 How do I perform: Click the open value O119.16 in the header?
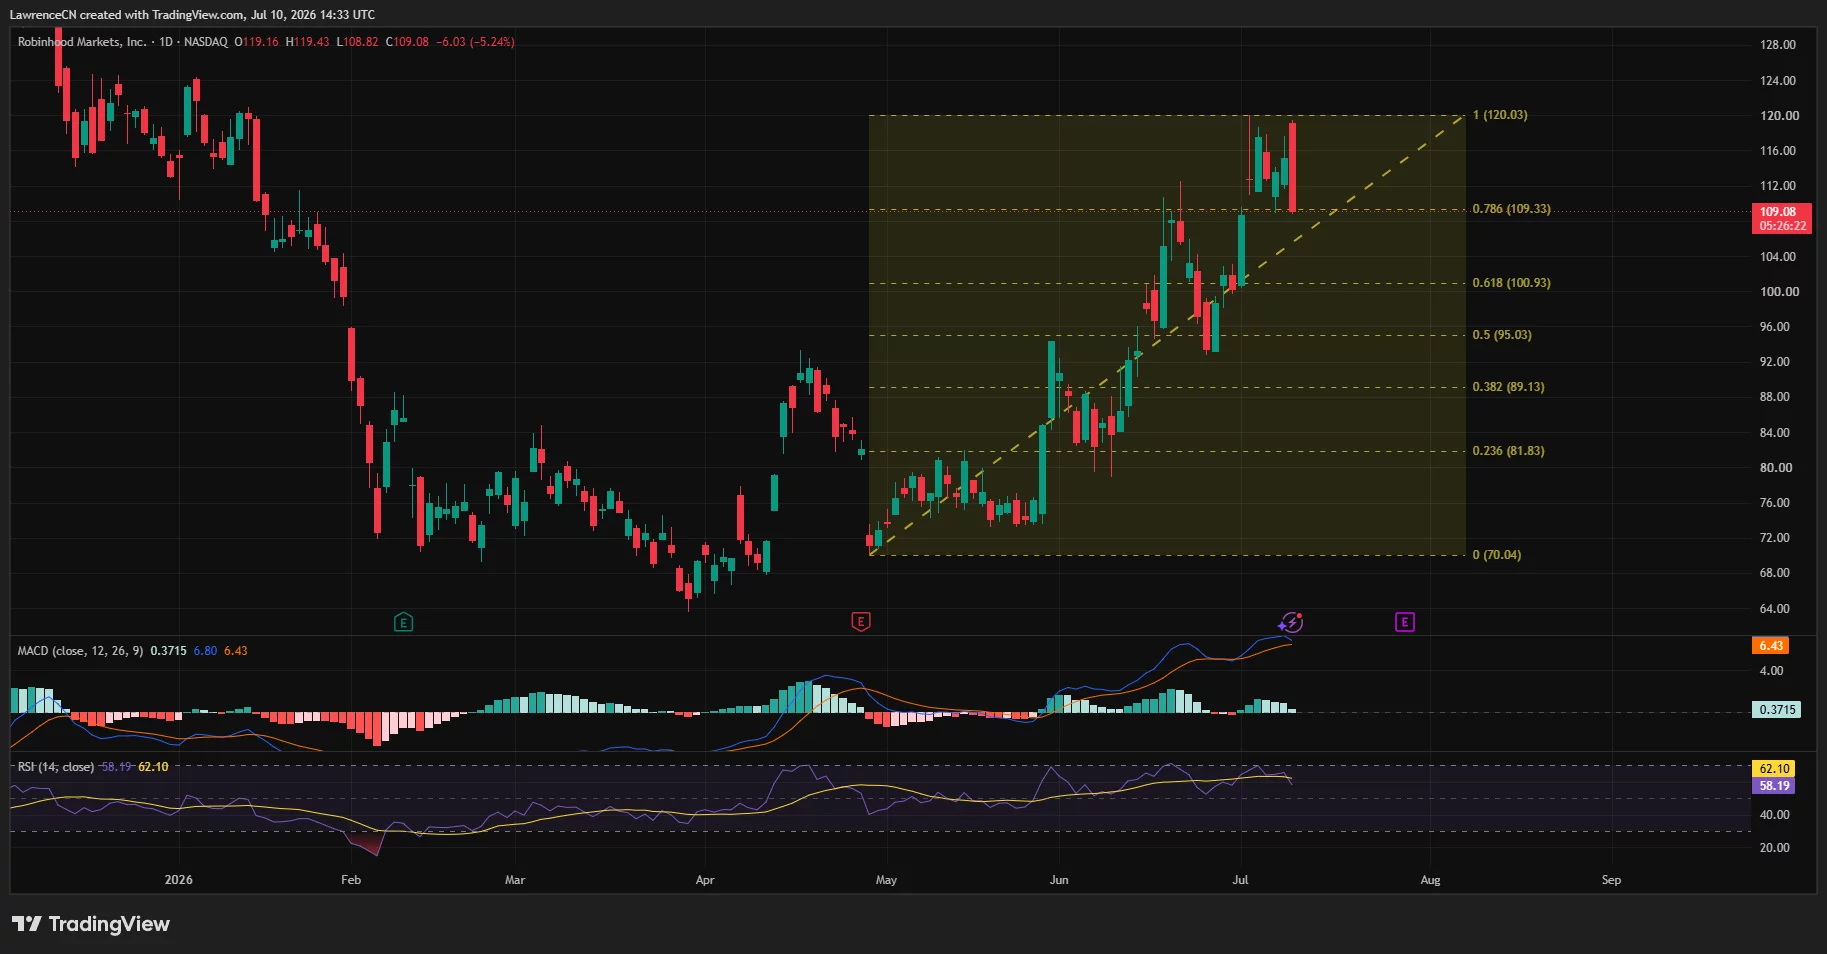[x=257, y=42]
